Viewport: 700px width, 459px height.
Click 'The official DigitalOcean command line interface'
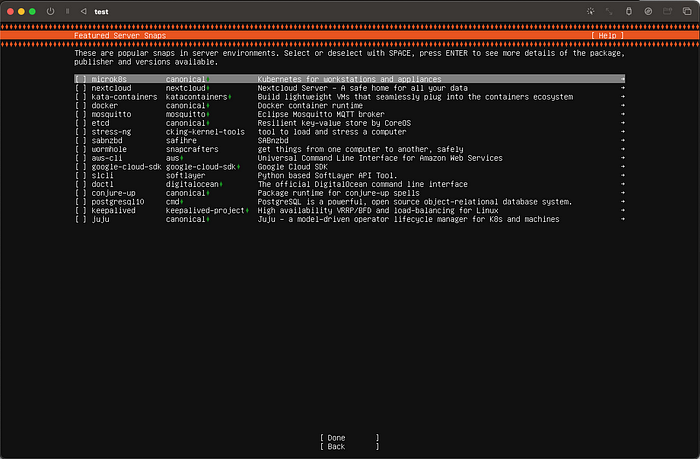tap(362, 184)
